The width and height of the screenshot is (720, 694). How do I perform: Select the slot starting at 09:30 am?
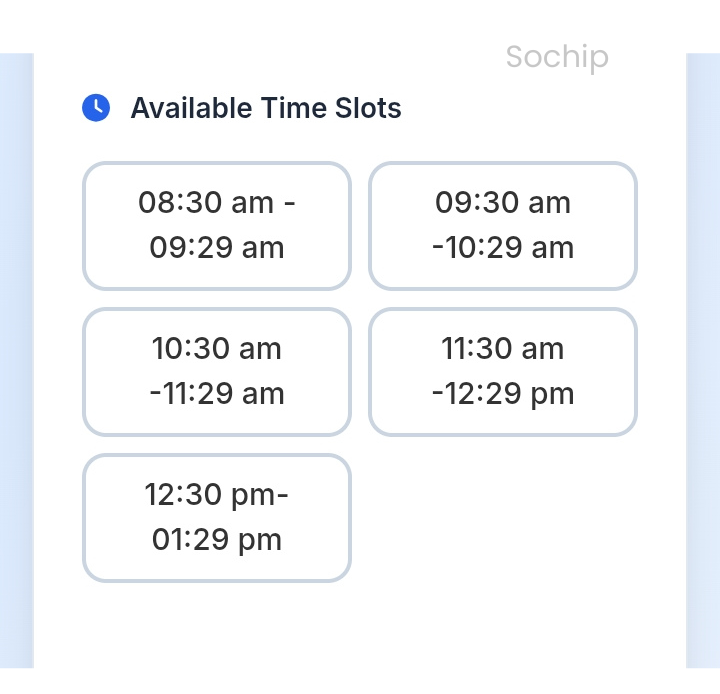(503, 226)
